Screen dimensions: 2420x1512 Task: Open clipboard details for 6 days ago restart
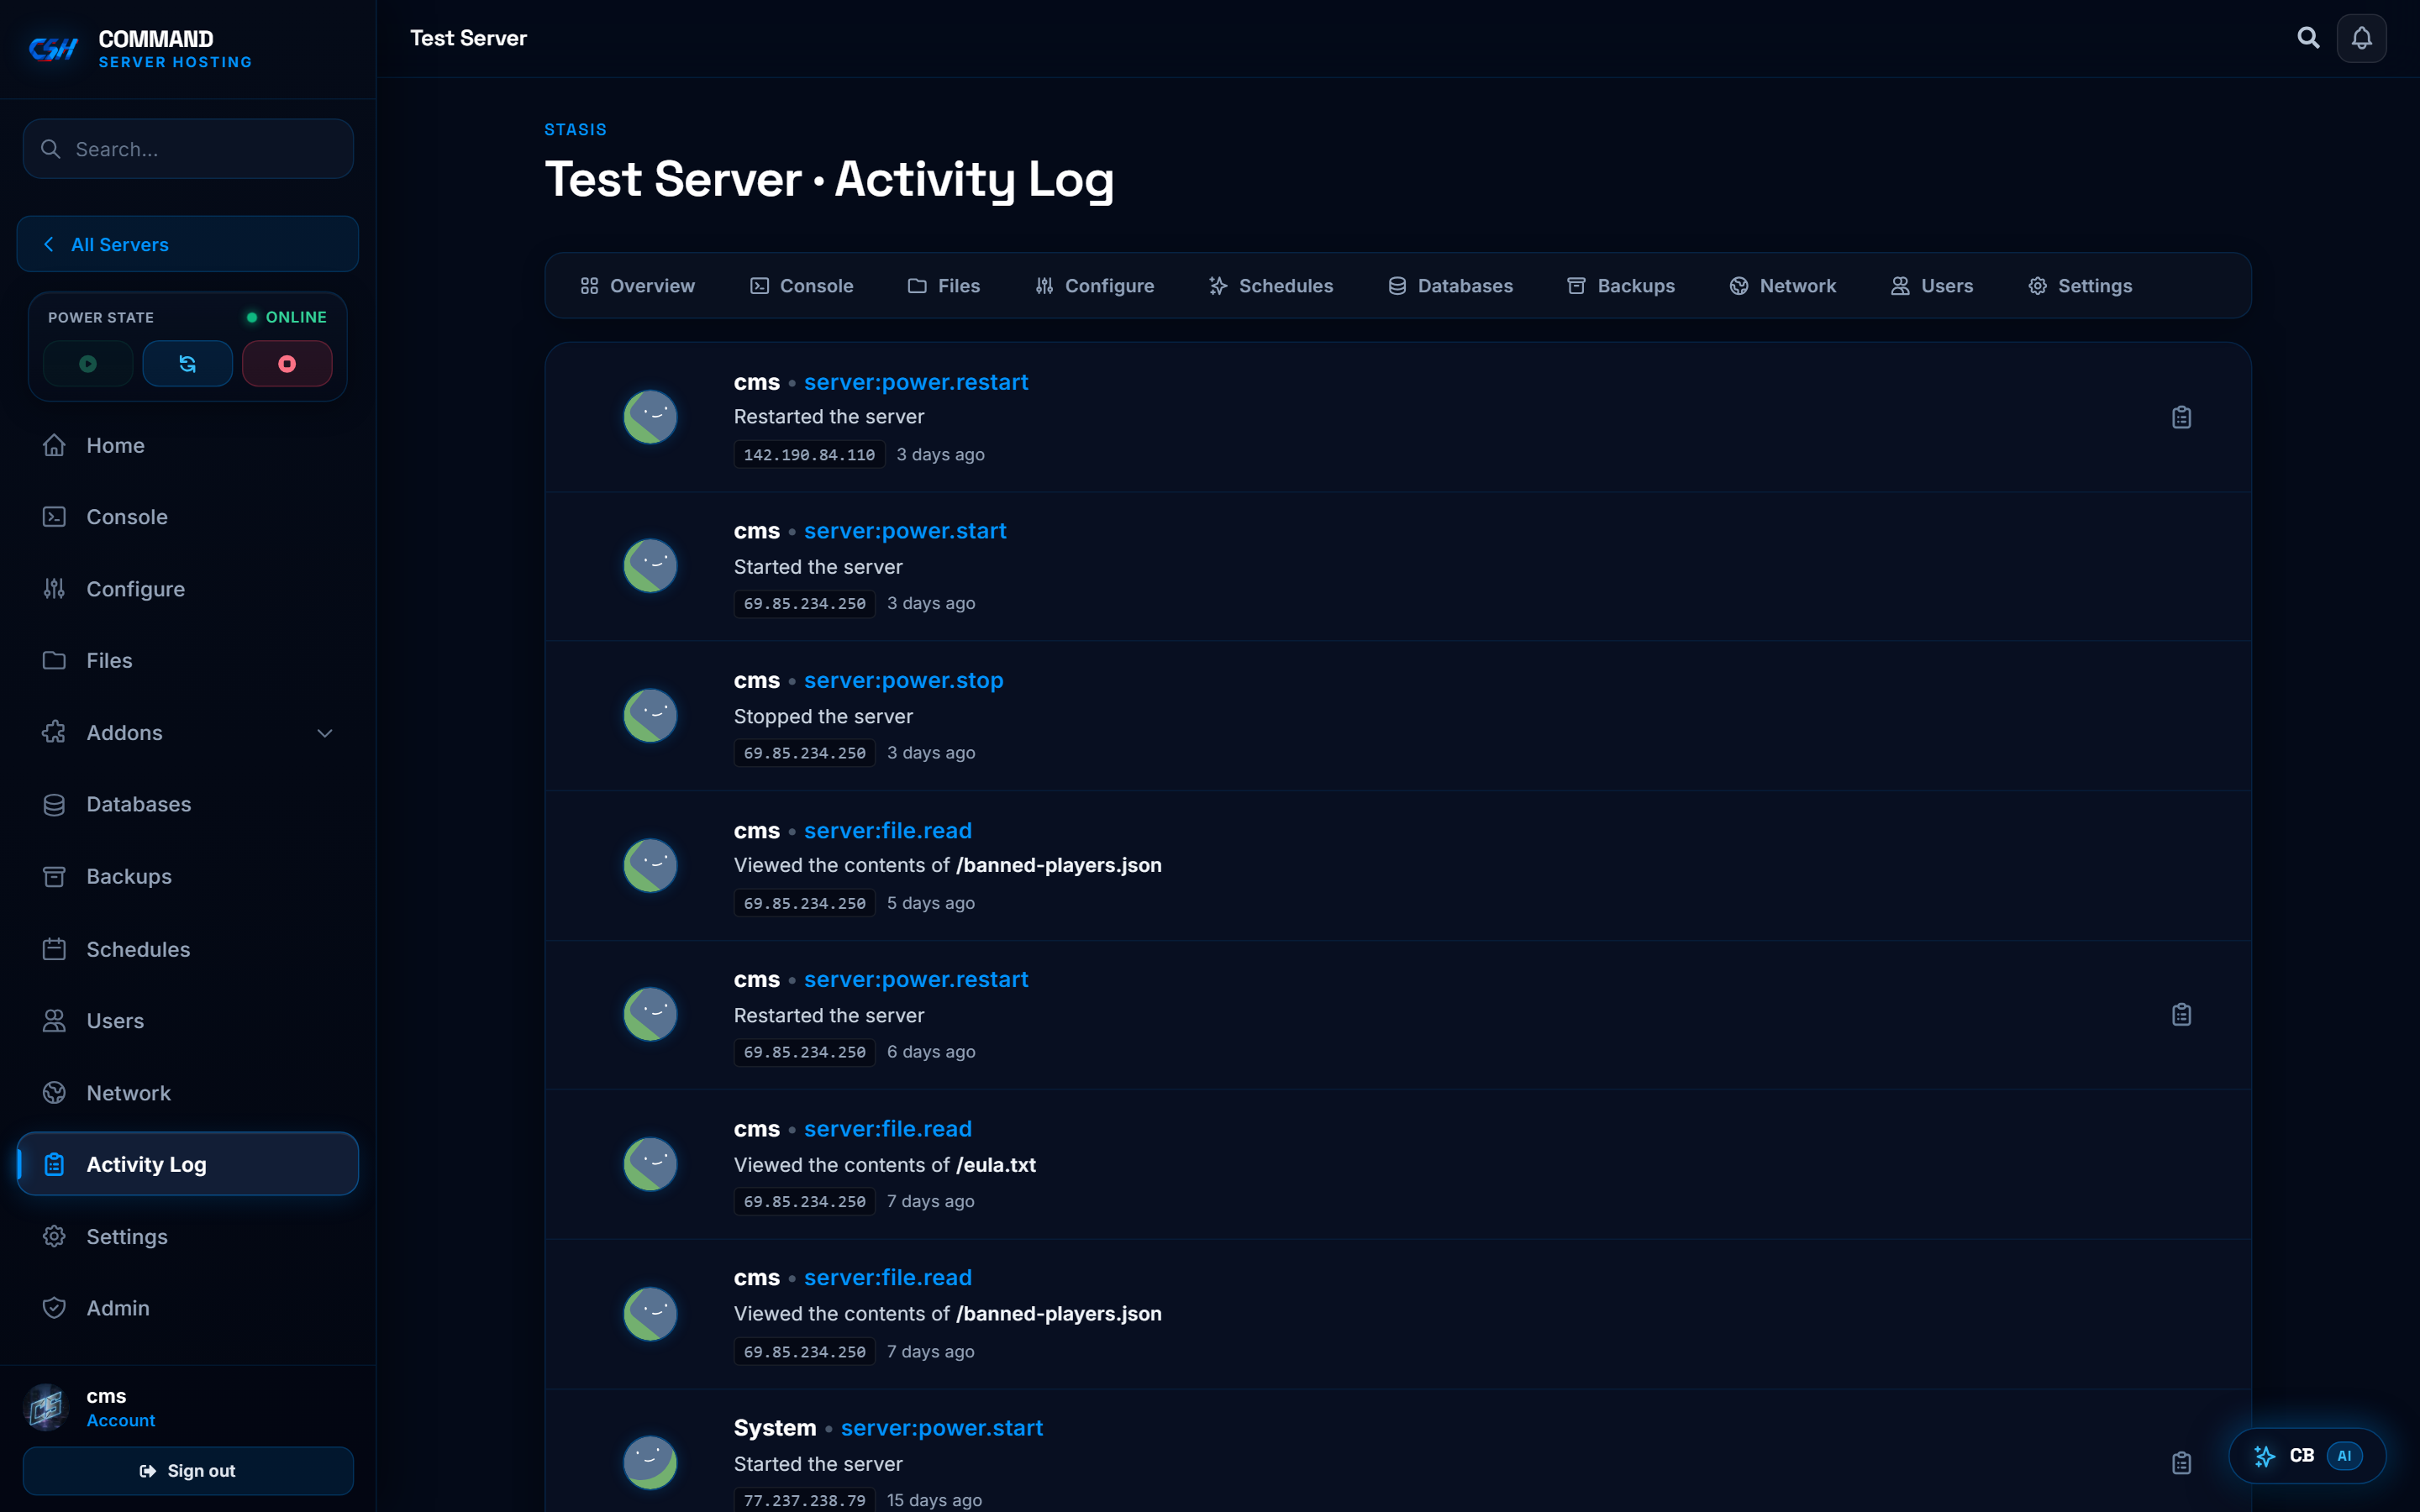point(2181,1014)
